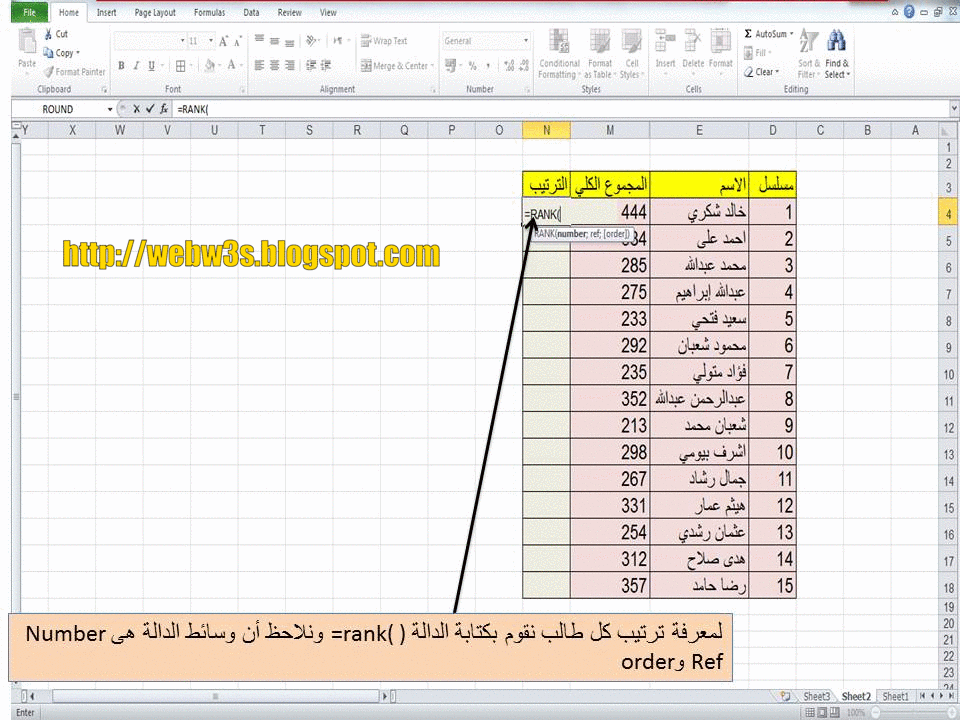Click cell with total 444
The image size is (960, 720).
point(610,212)
